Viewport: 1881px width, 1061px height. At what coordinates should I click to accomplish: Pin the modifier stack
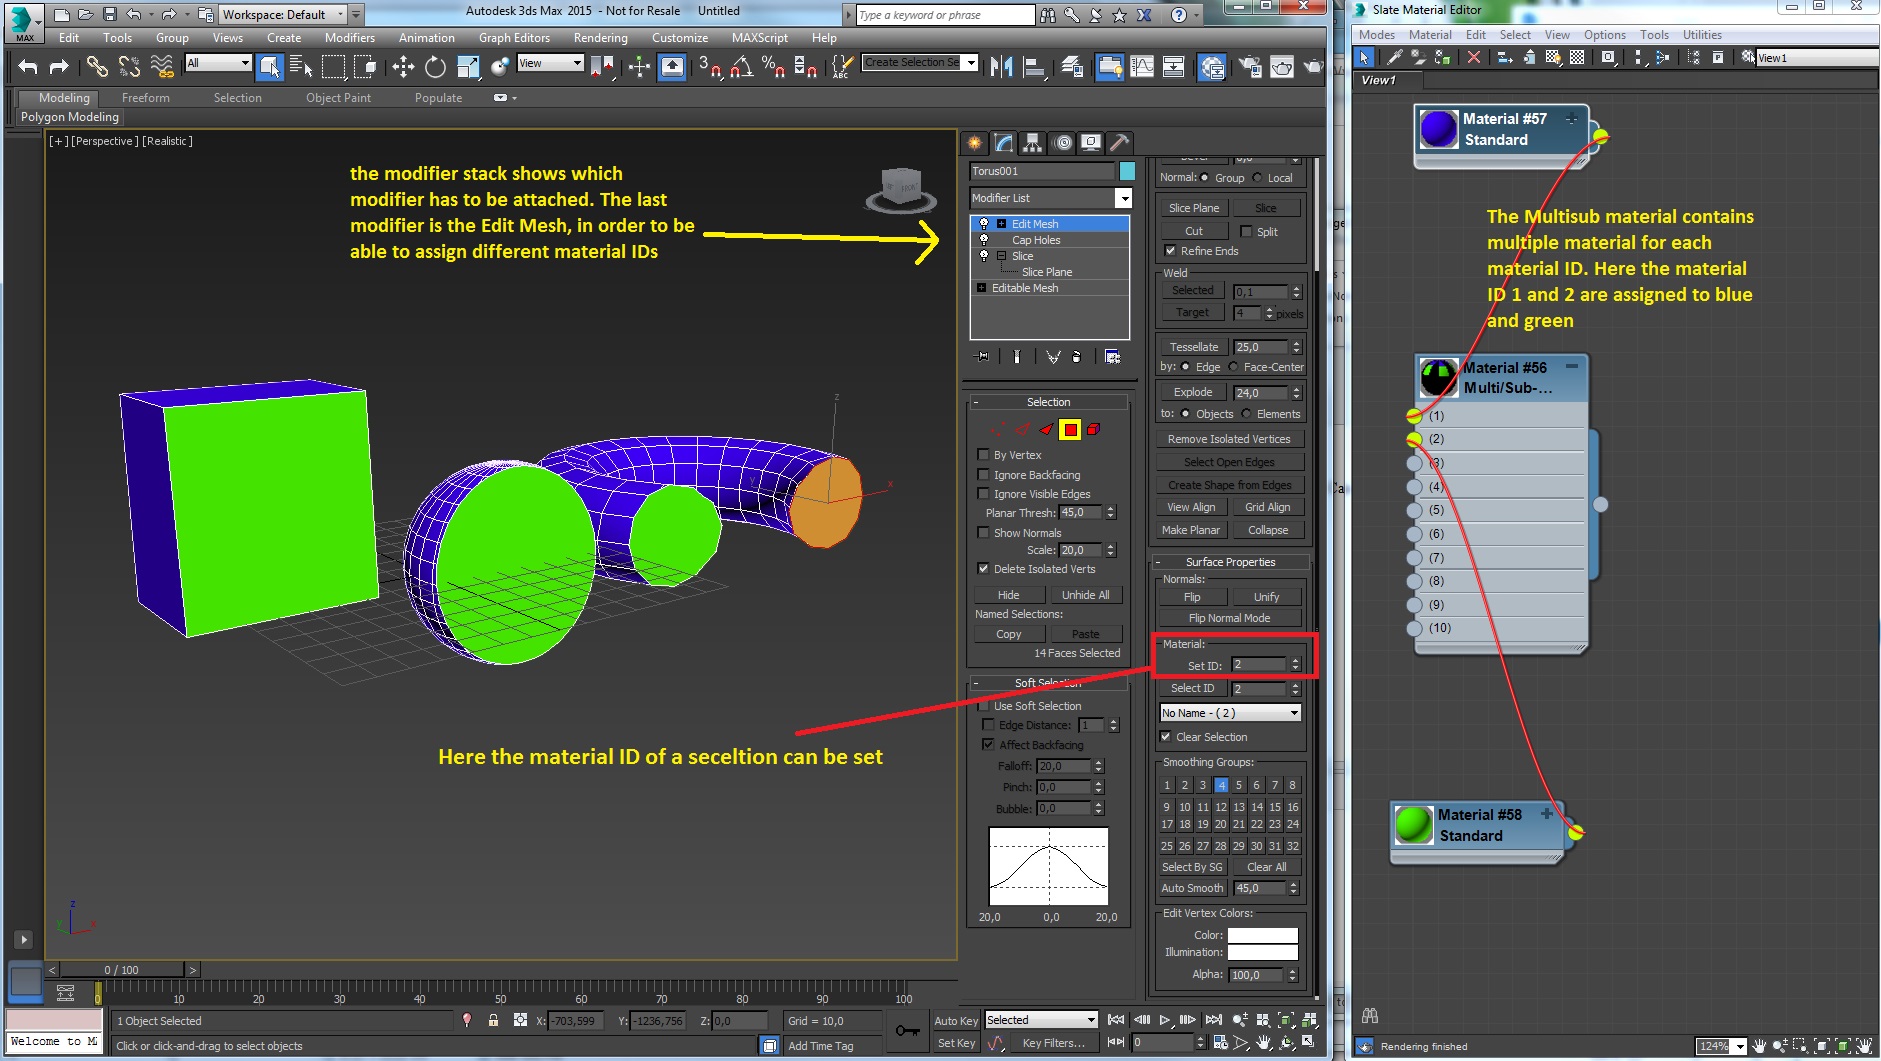pyautogui.click(x=983, y=356)
